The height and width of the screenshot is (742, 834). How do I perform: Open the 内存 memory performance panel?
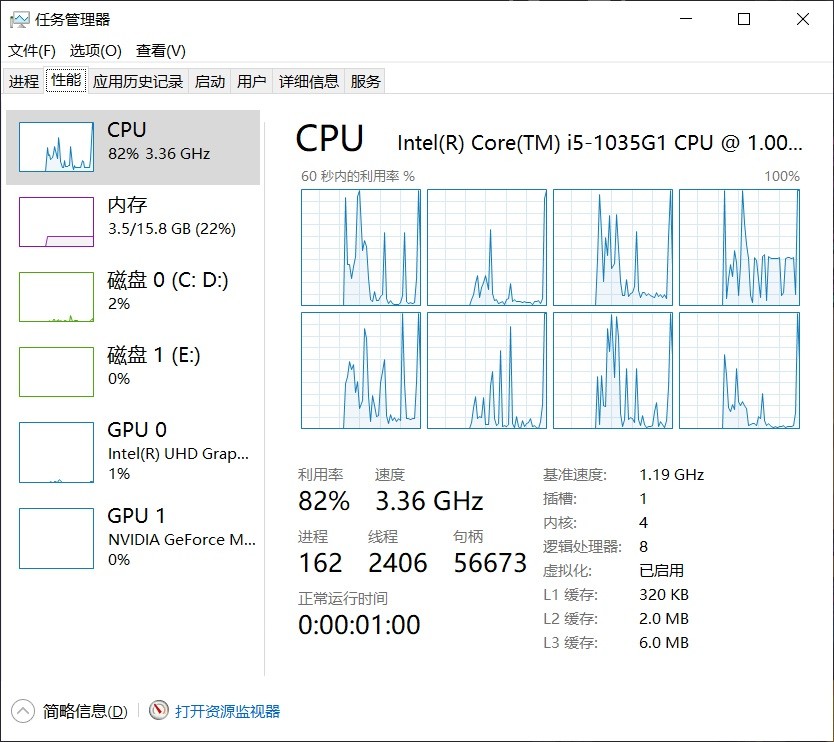133,222
